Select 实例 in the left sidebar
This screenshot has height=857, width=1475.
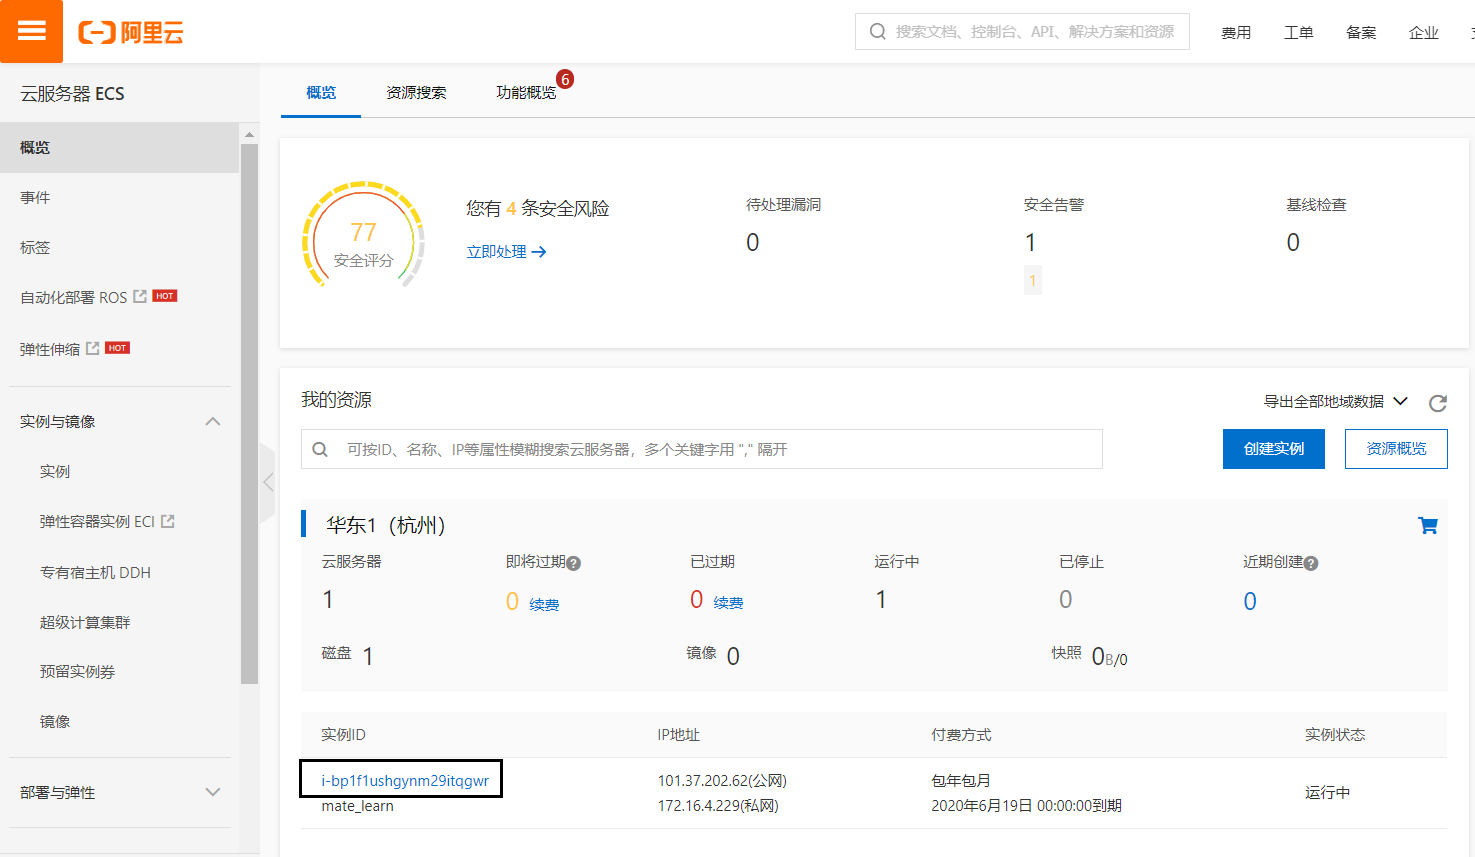point(55,471)
